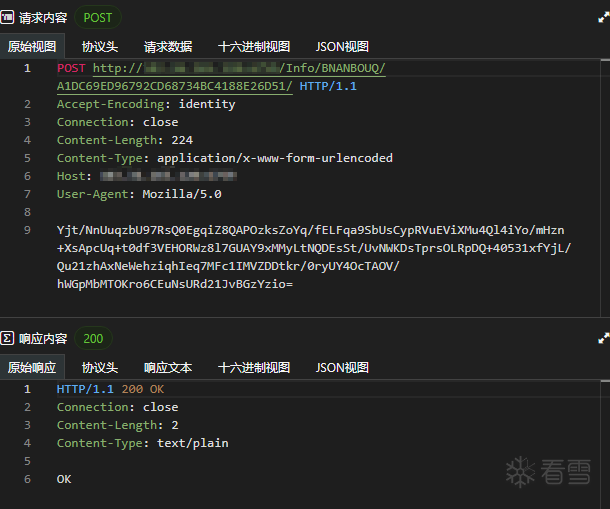Select the 原始视图 tab
The width and height of the screenshot is (610, 509).
tap(32, 47)
